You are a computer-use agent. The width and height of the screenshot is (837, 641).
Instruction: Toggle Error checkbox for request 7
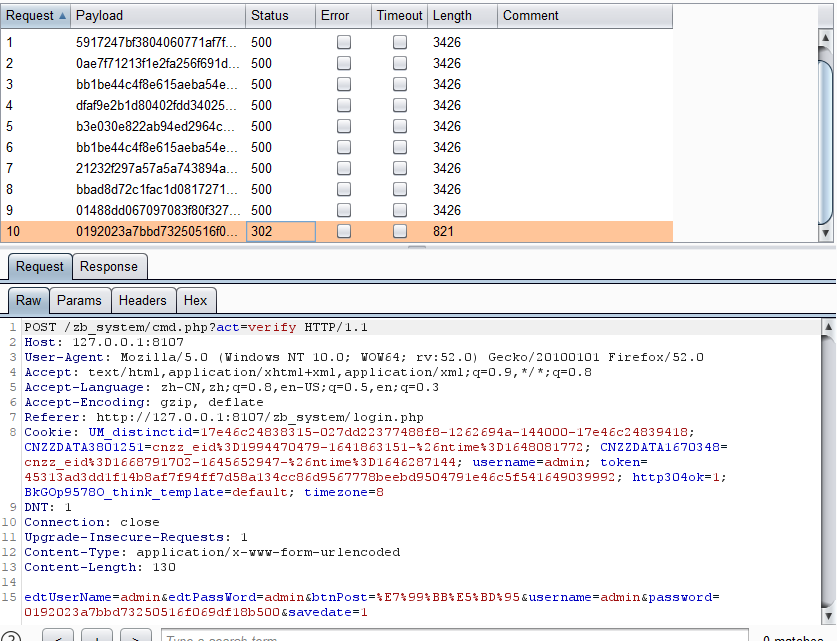click(344, 168)
